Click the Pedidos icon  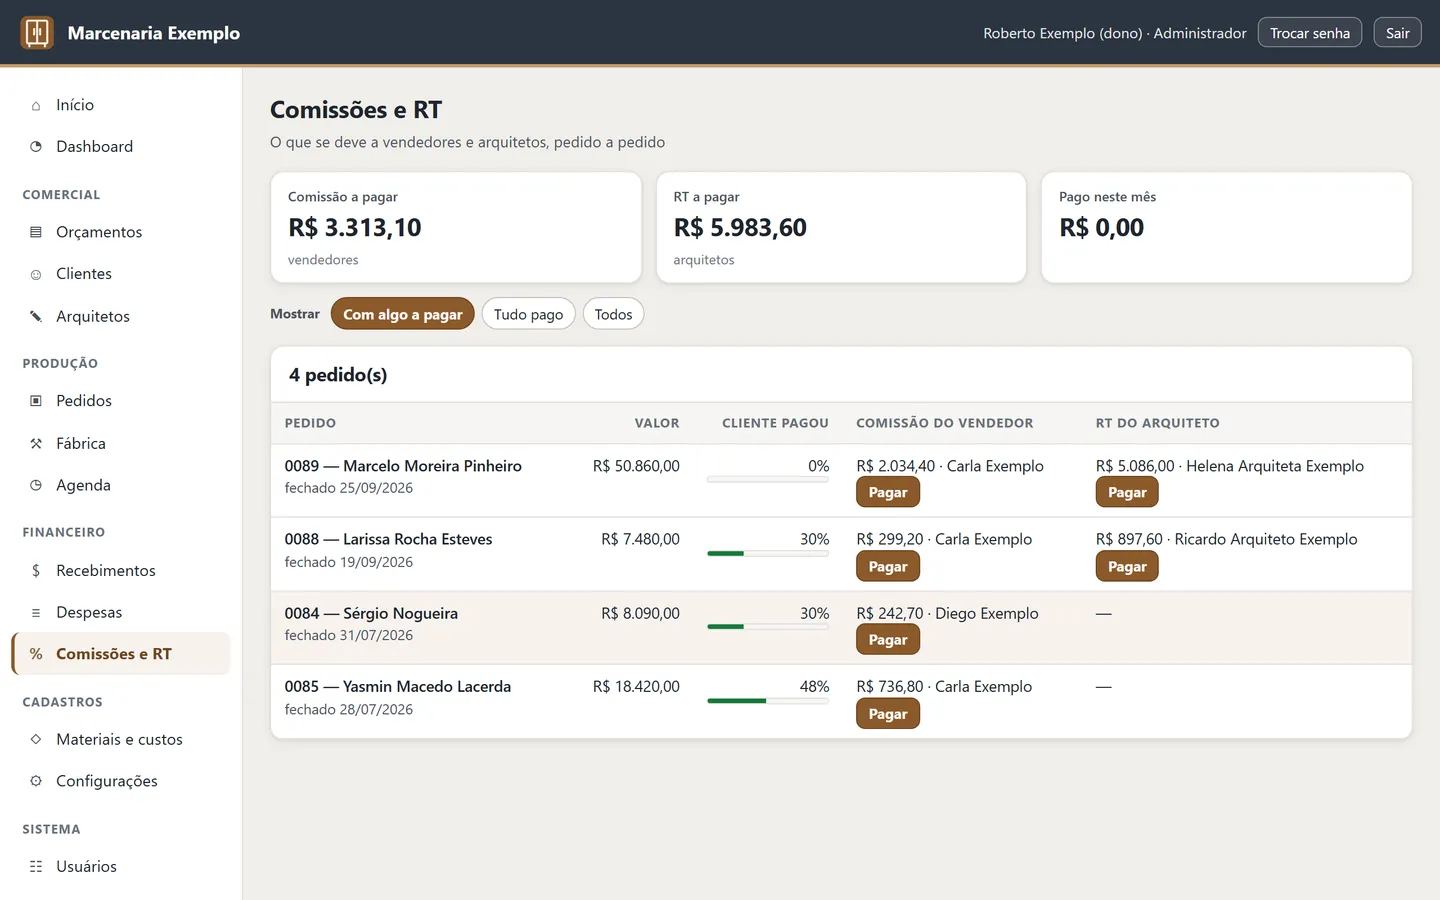click(x=36, y=401)
